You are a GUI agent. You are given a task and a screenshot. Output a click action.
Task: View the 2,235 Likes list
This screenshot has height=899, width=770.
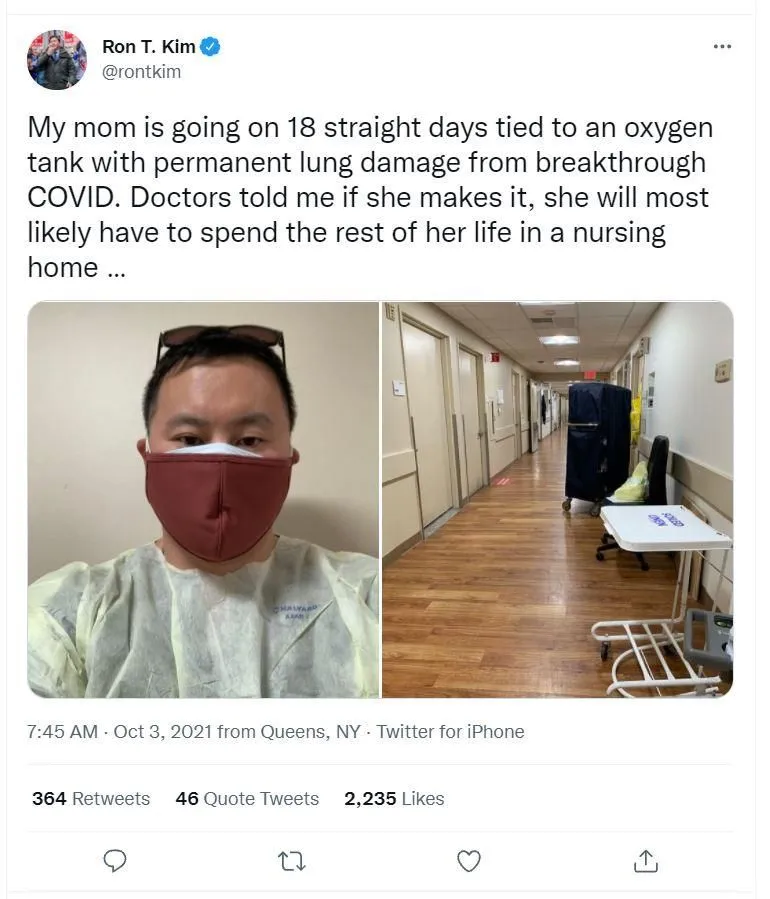click(394, 799)
